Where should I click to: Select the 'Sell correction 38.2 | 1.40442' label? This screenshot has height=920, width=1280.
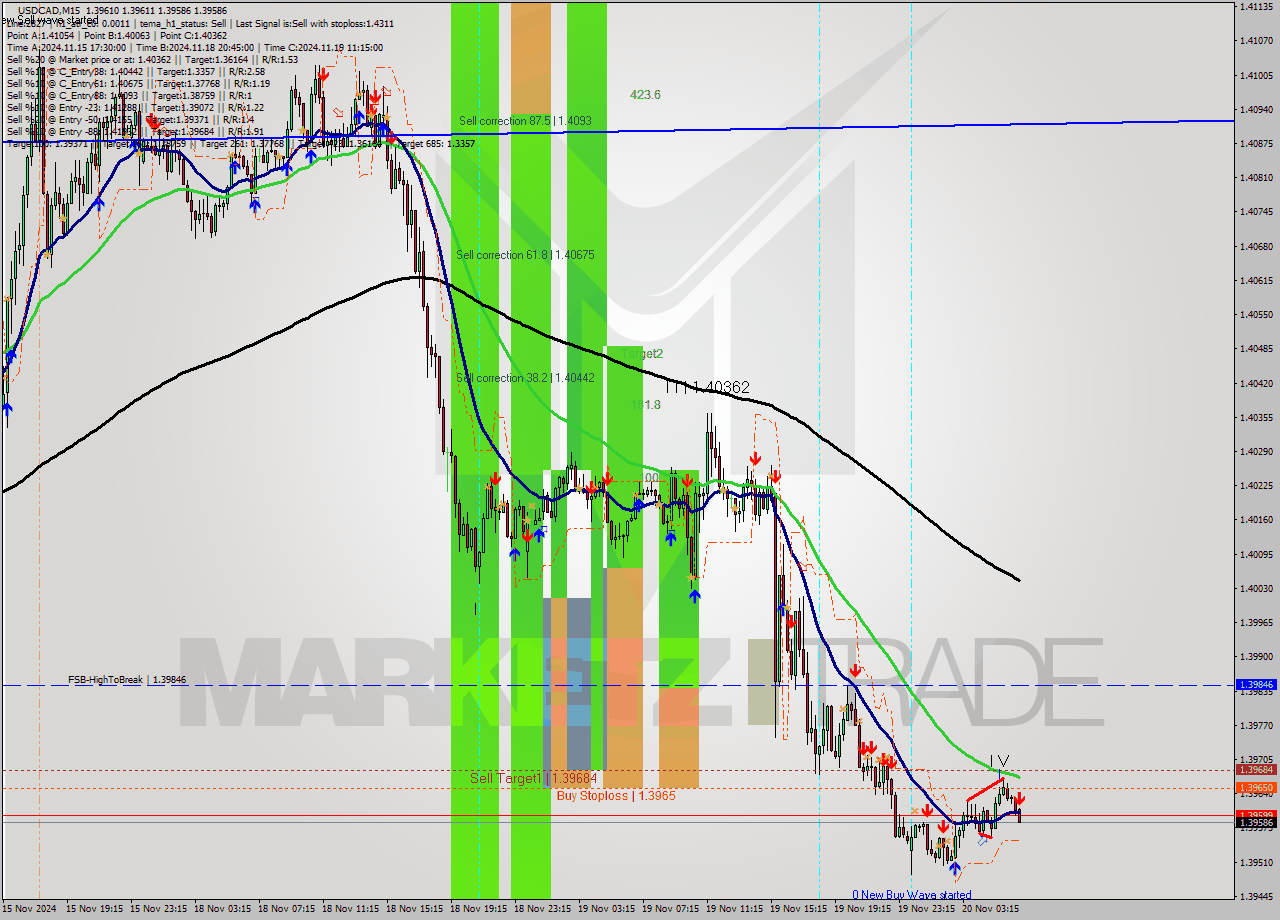click(525, 378)
